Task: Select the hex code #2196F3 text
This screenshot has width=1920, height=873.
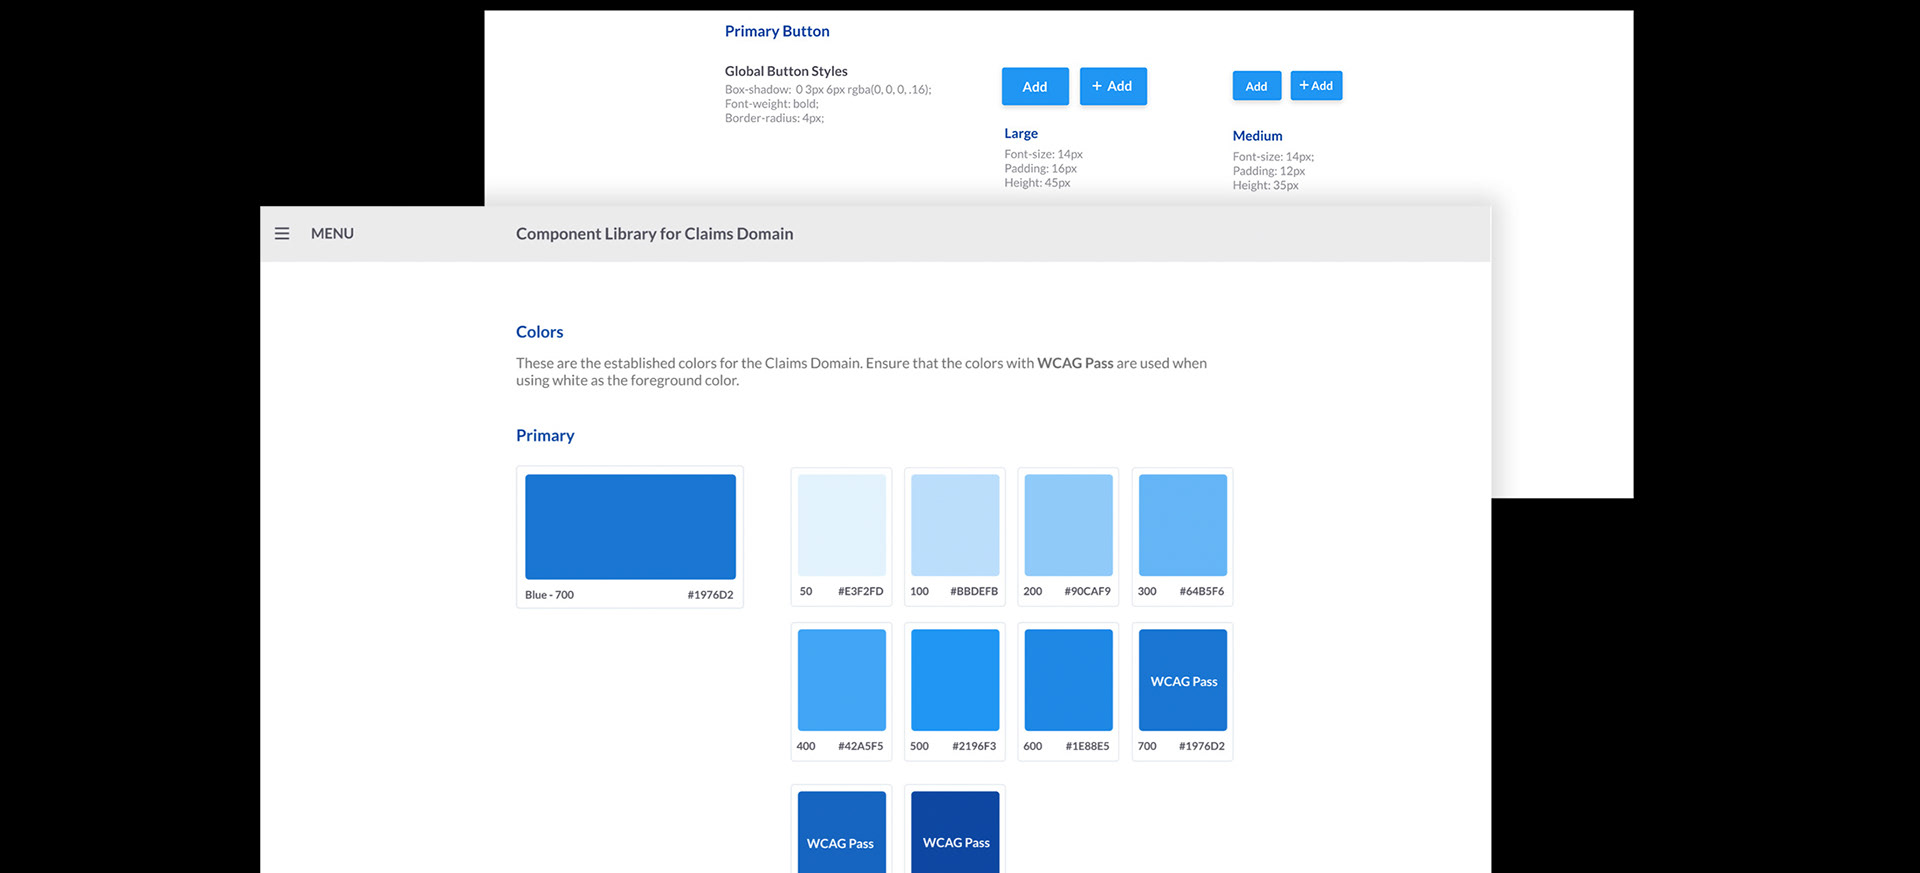Action: (974, 746)
